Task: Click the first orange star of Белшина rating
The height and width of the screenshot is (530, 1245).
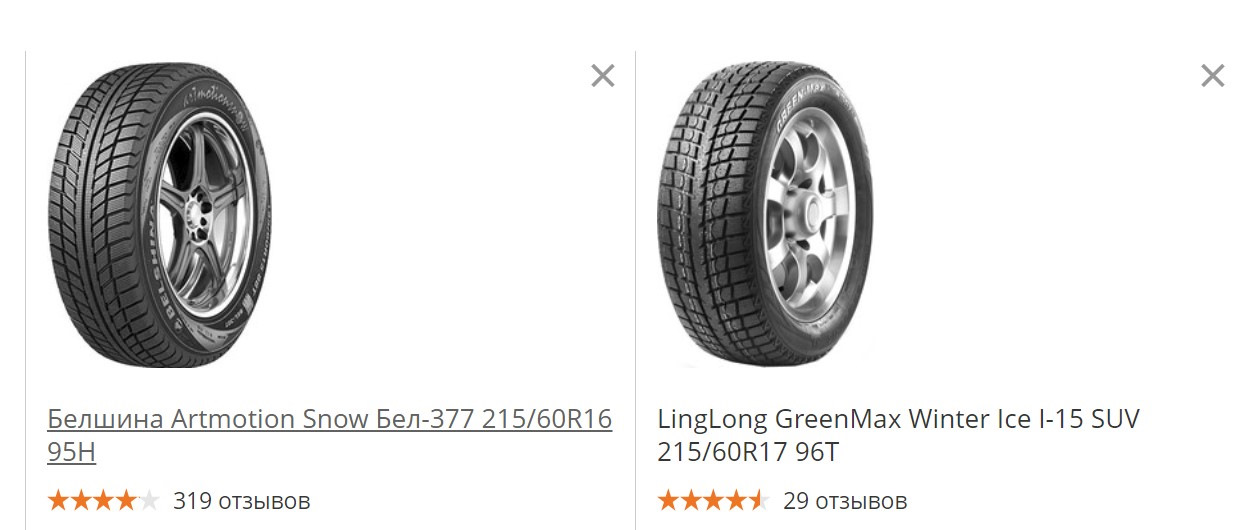Action: (x=58, y=500)
